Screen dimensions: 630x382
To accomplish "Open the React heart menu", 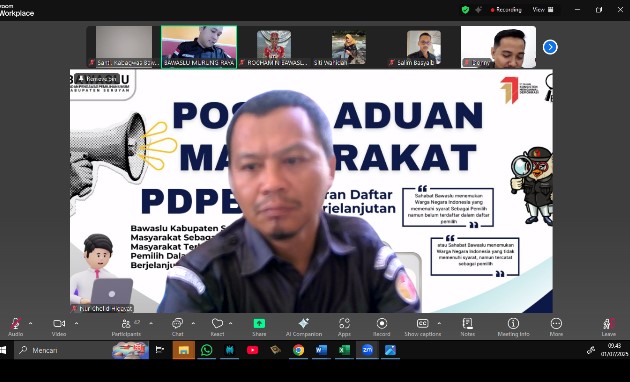I will pos(217,327).
